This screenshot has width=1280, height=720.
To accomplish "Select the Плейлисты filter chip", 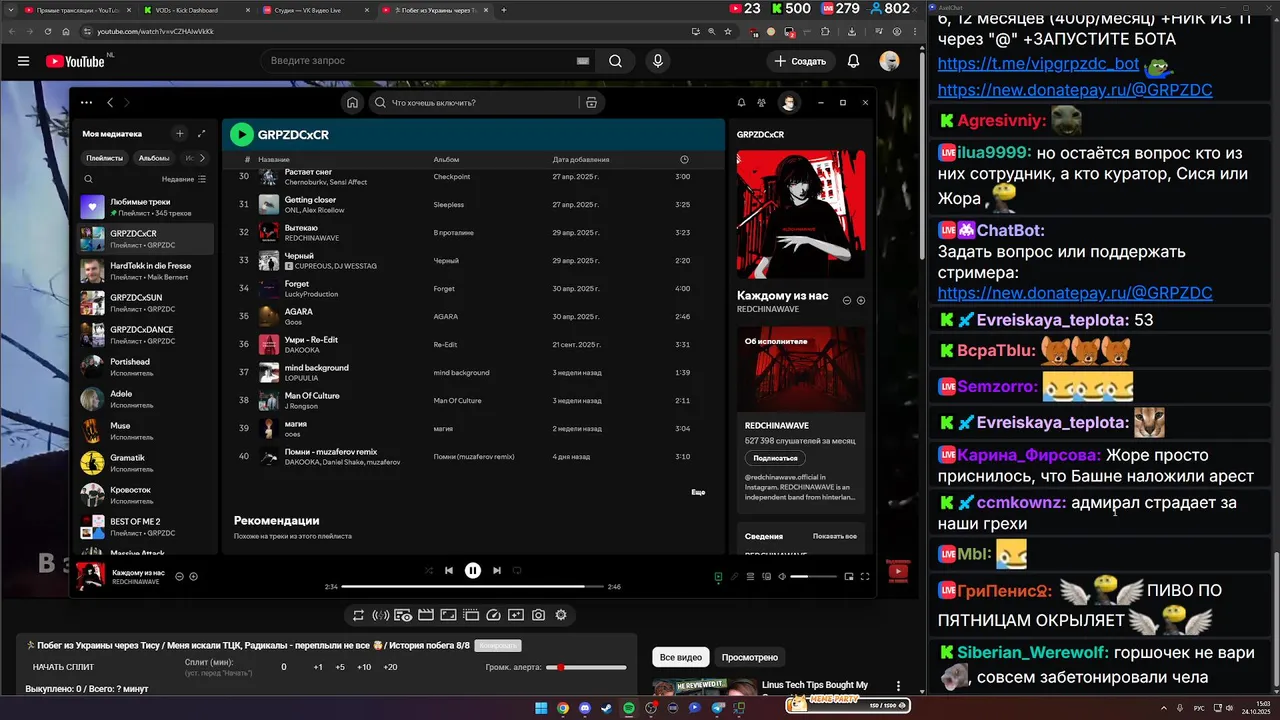I will (x=104, y=158).
